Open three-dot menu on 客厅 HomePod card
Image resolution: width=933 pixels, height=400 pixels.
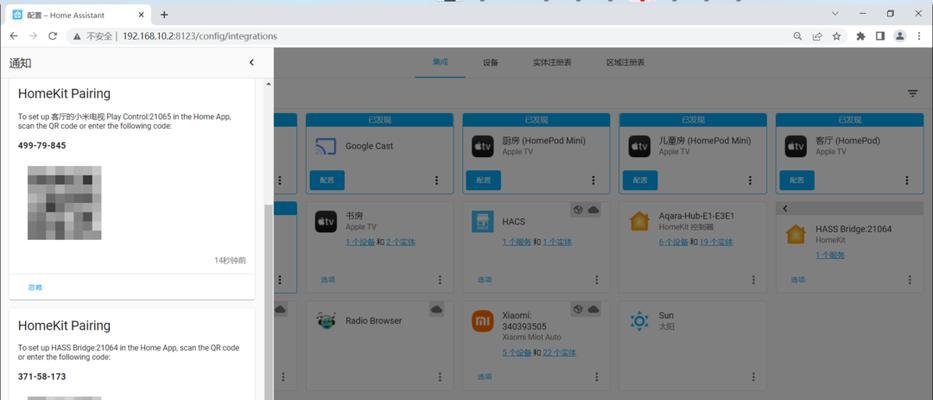(x=907, y=180)
